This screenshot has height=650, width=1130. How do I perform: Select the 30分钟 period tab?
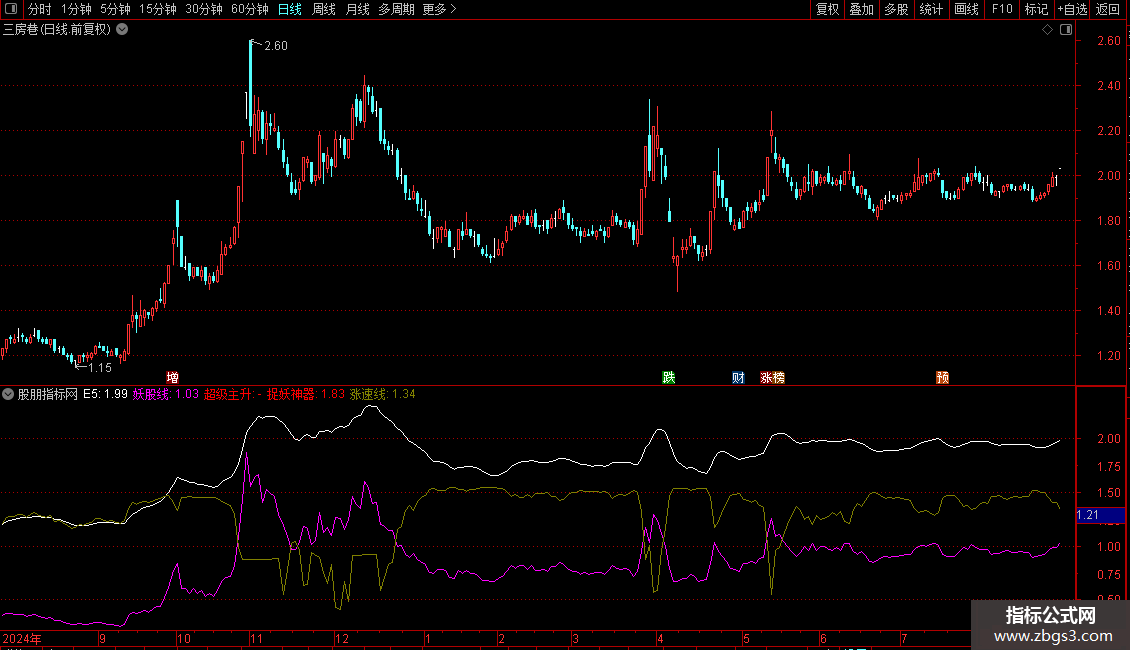[204, 9]
